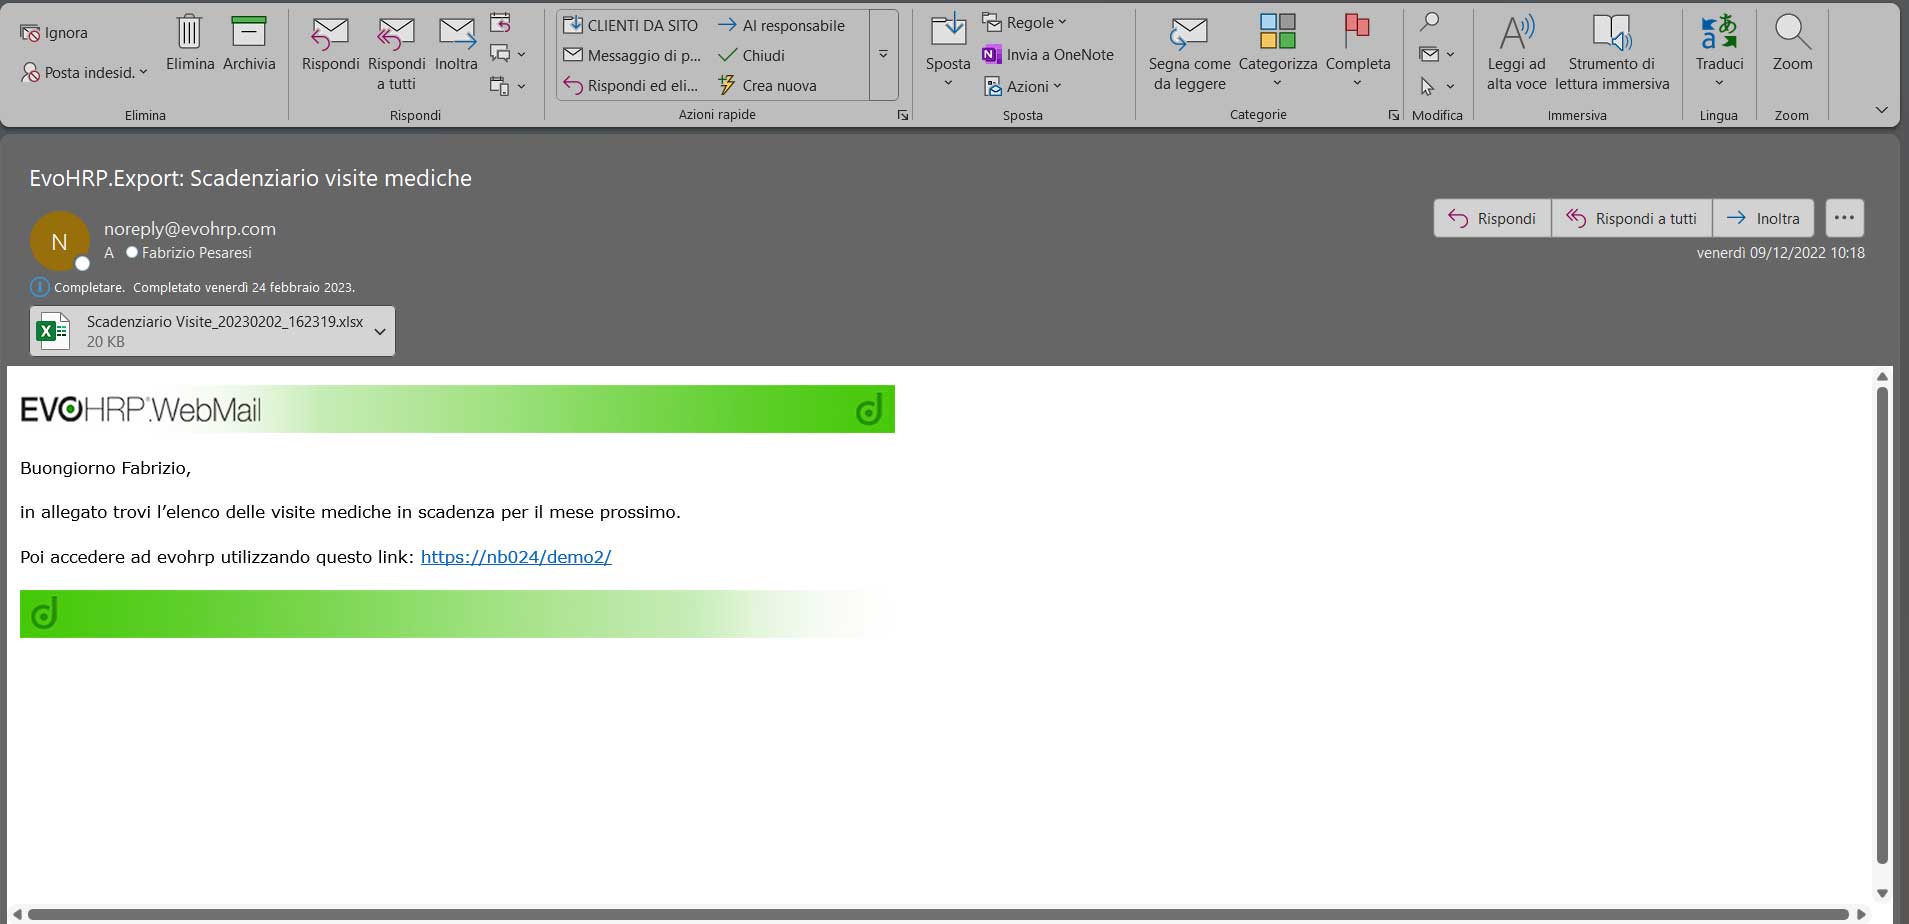Open Strumento di lettura immersiva
This screenshot has width=1909, height=924.
[x=1611, y=33]
